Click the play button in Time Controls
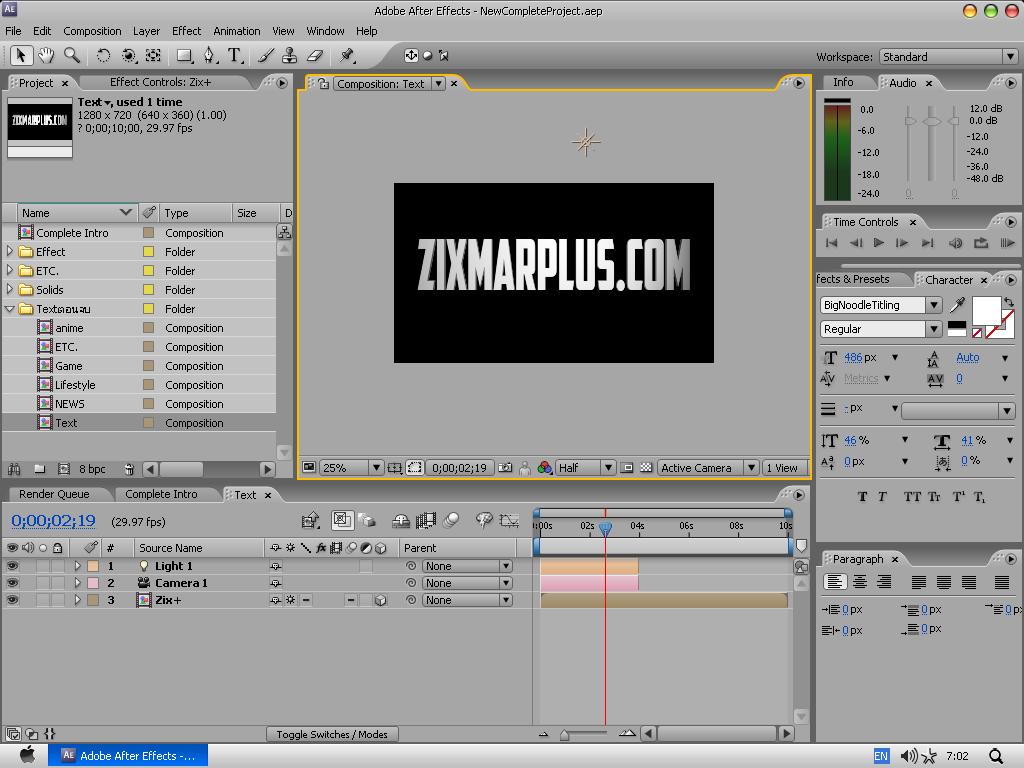The image size is (1024, 768). [879, 243]
